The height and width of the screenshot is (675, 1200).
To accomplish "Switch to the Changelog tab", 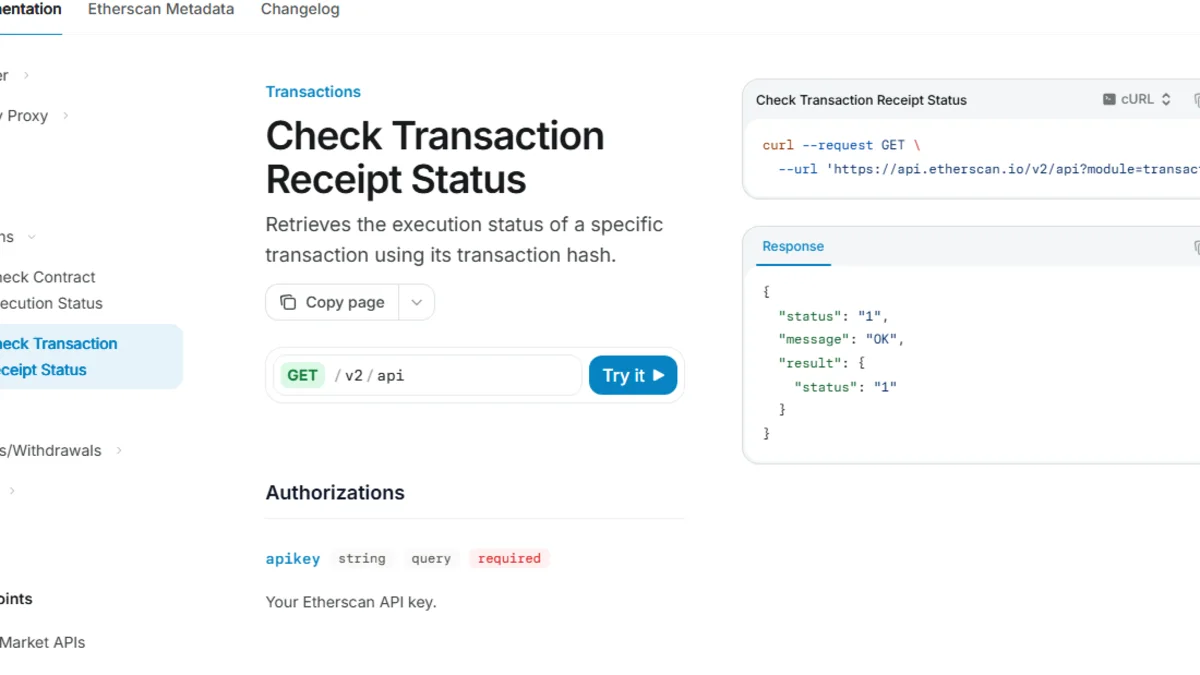I will click(300, 9).
